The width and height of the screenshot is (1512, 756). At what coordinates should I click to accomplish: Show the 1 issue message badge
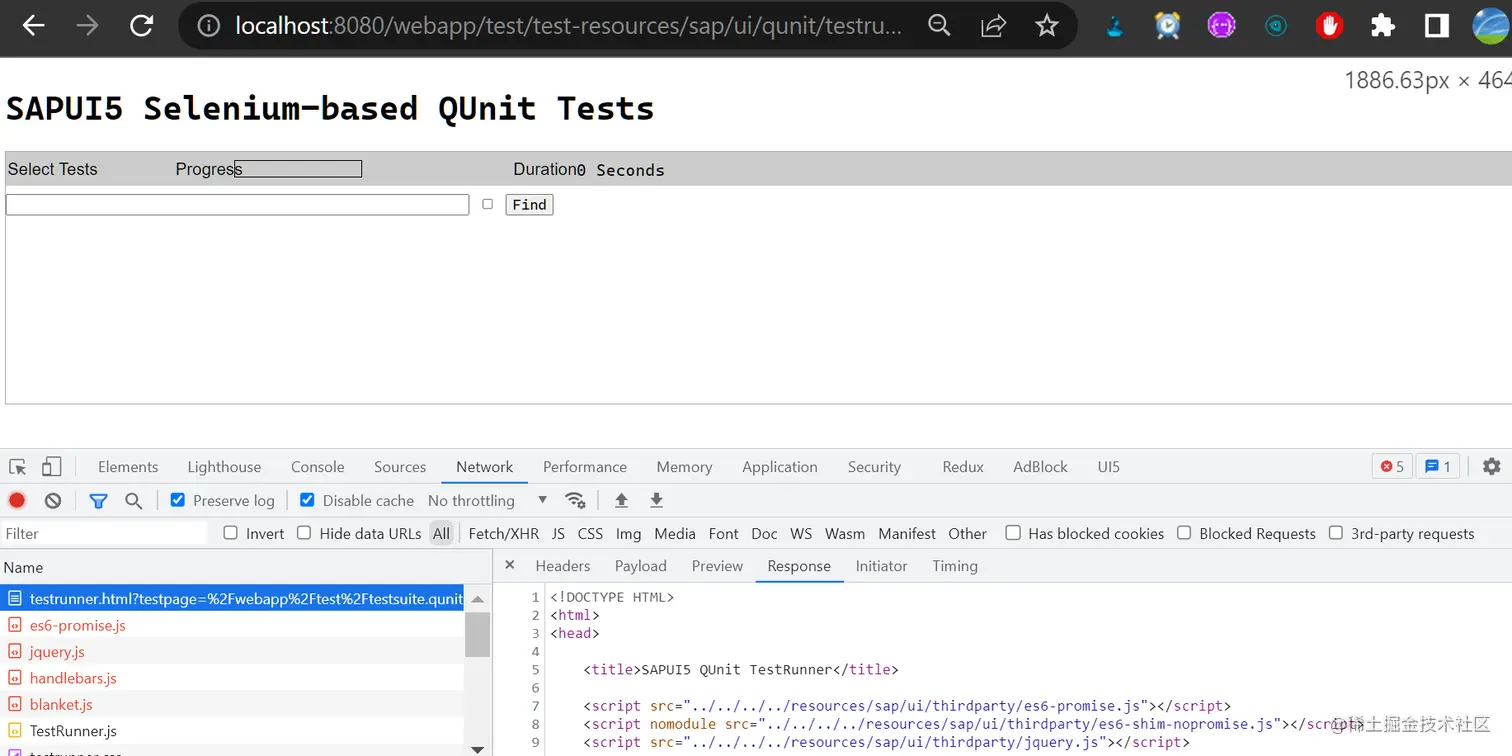pyautogui.click(x=1437, y=466)
